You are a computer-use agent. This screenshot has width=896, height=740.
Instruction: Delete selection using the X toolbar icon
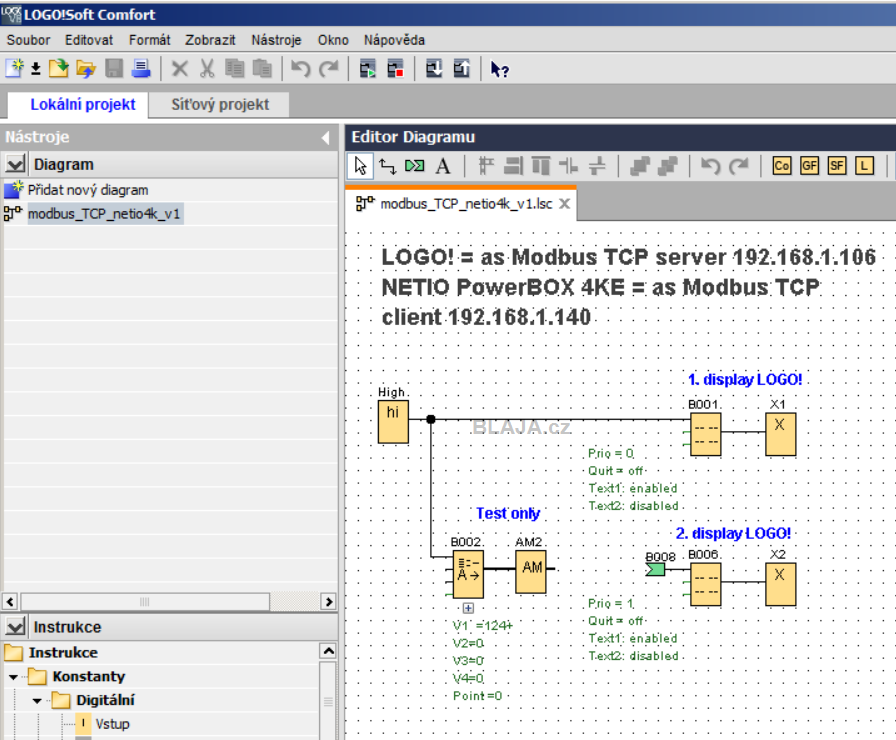click(x=179, y=69)
